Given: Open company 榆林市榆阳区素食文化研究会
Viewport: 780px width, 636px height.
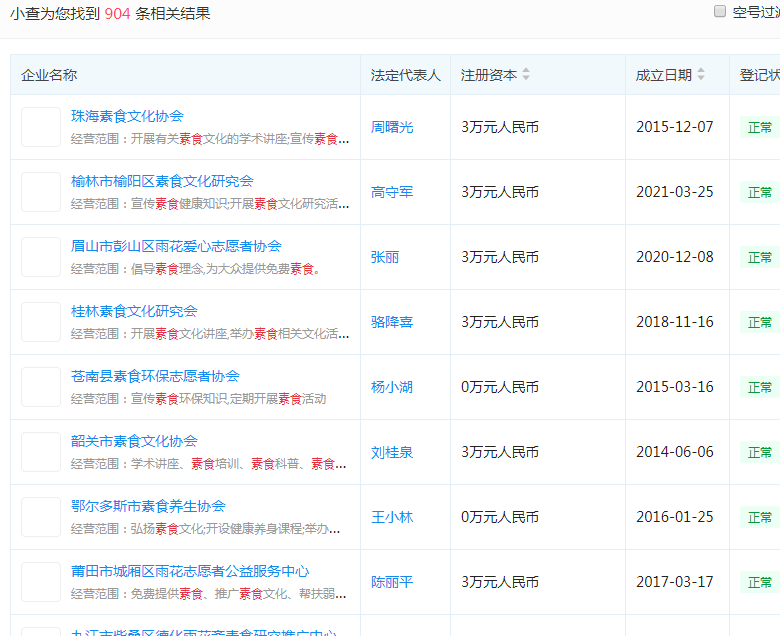Looking at the screenshot, I should (162, 181).
